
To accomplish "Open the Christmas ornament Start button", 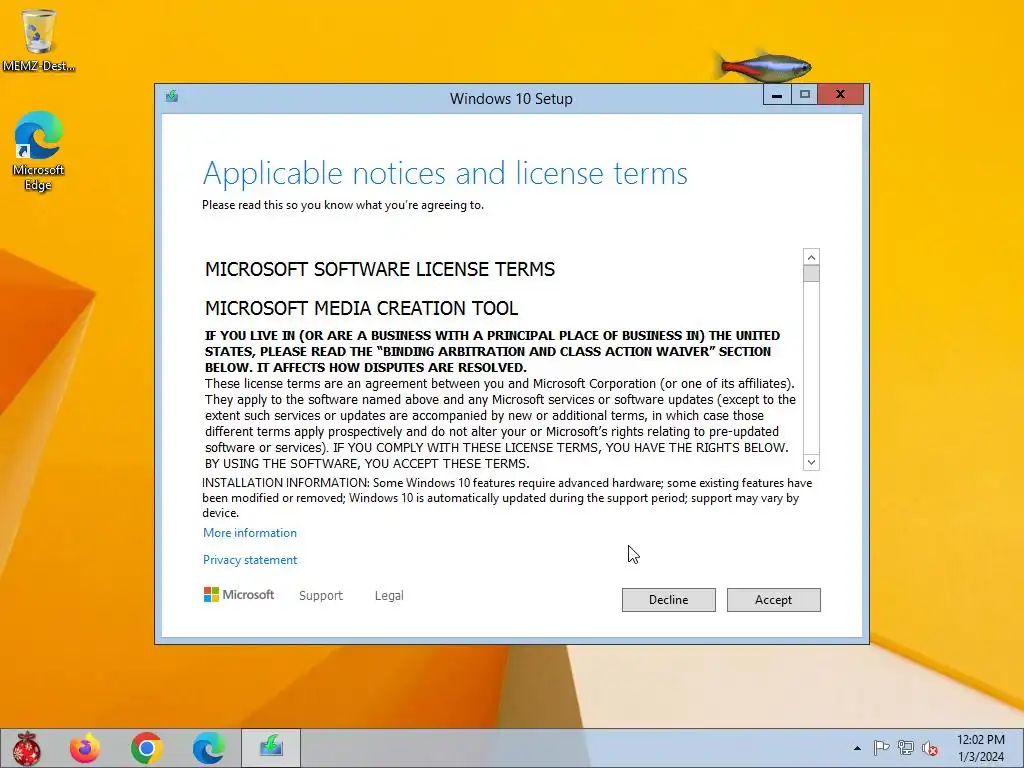I will point(27,748).
